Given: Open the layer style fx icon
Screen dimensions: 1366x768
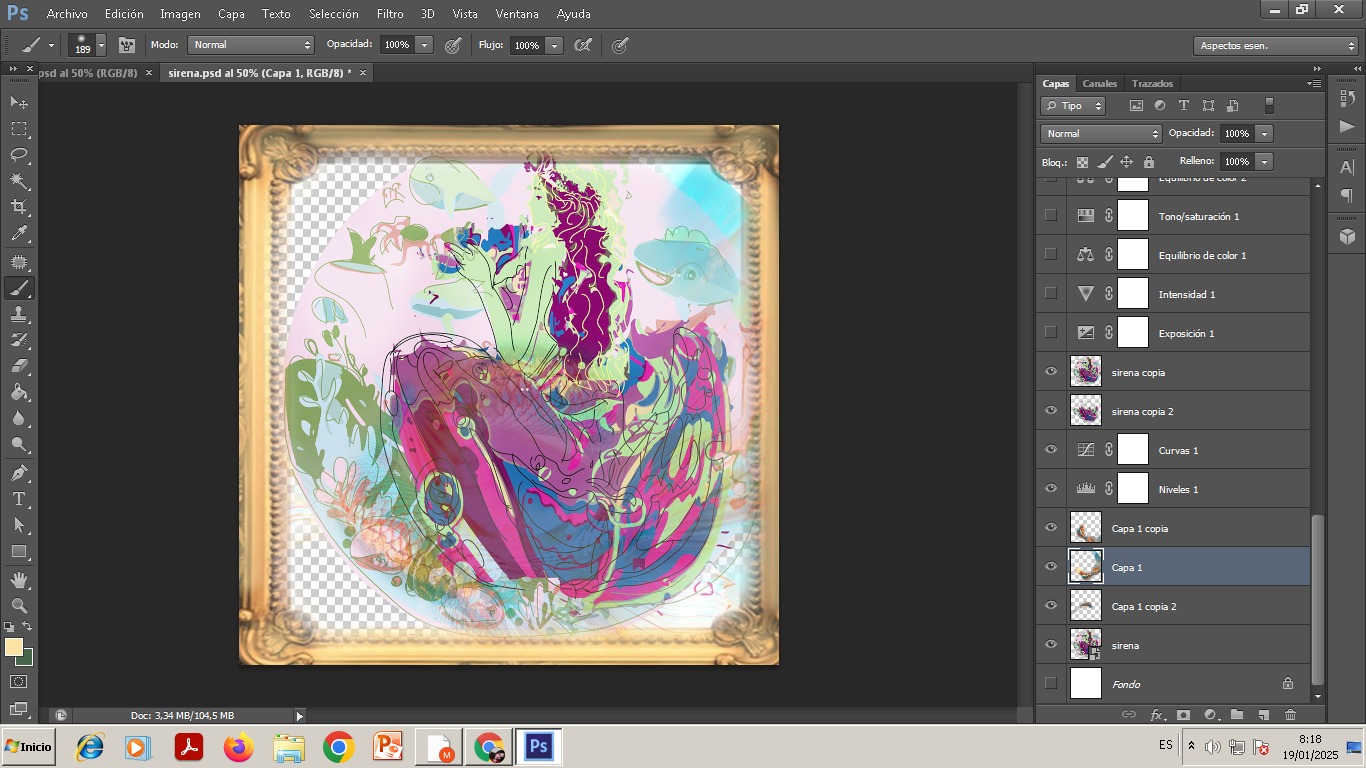Looking at the screenshot, I should 1157,715.
